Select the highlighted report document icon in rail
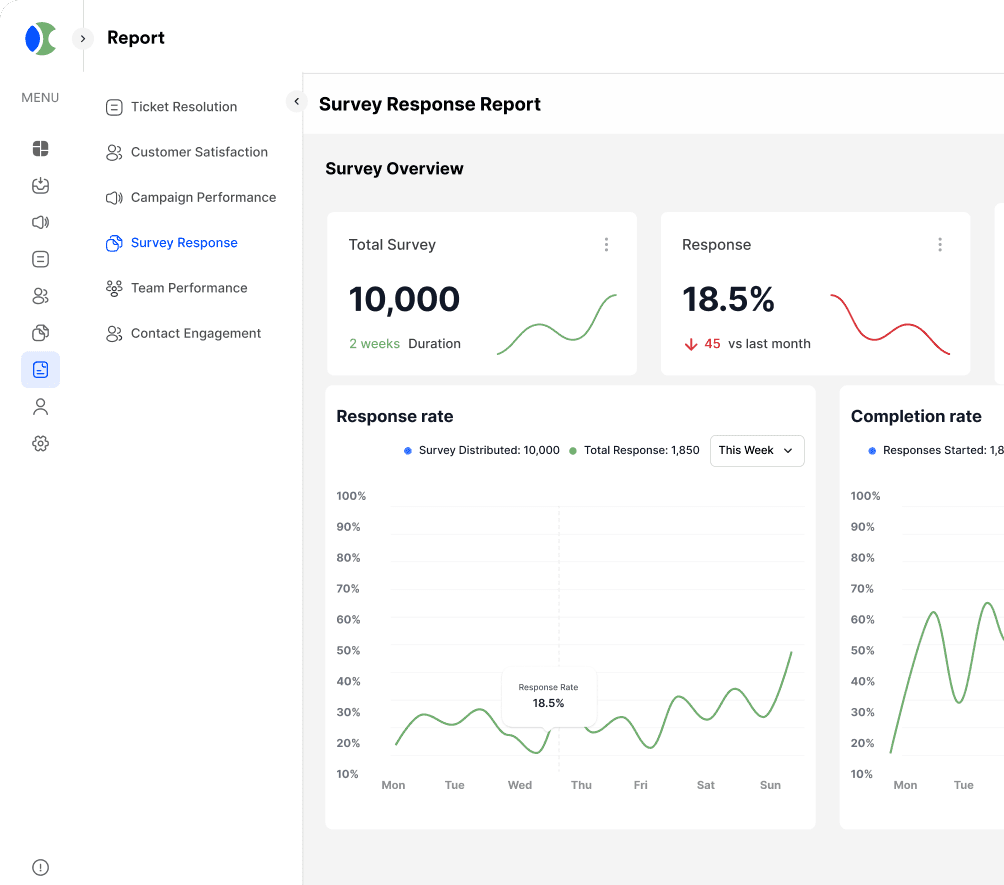This screenshot has height=885, width=1004. 40,369
